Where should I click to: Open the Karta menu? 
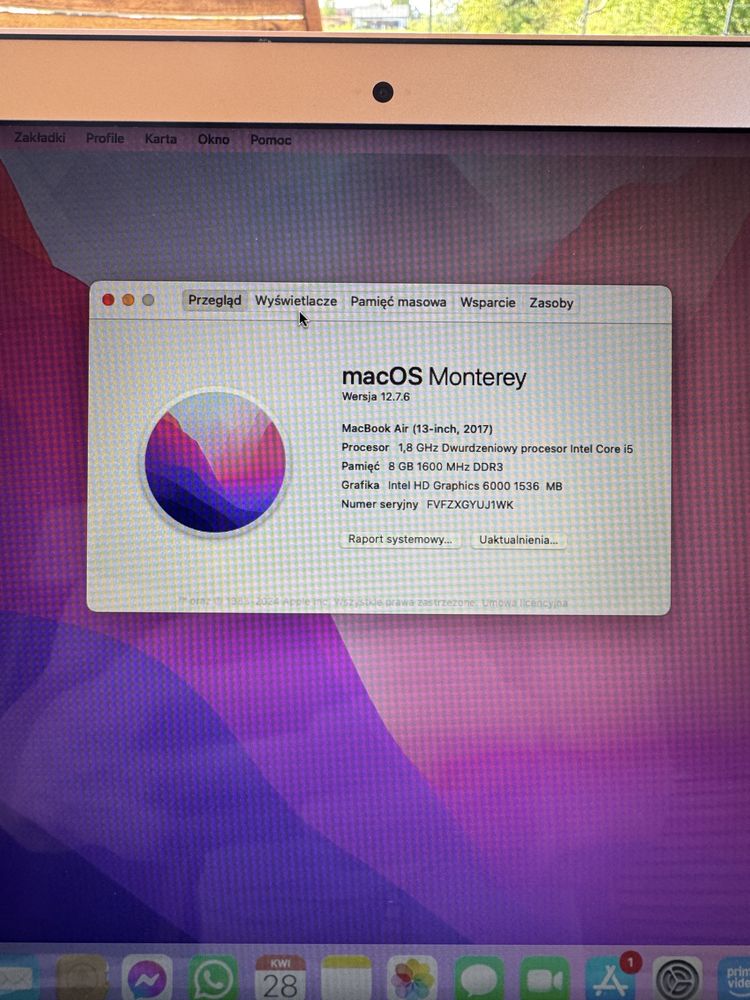pos(160,138)
